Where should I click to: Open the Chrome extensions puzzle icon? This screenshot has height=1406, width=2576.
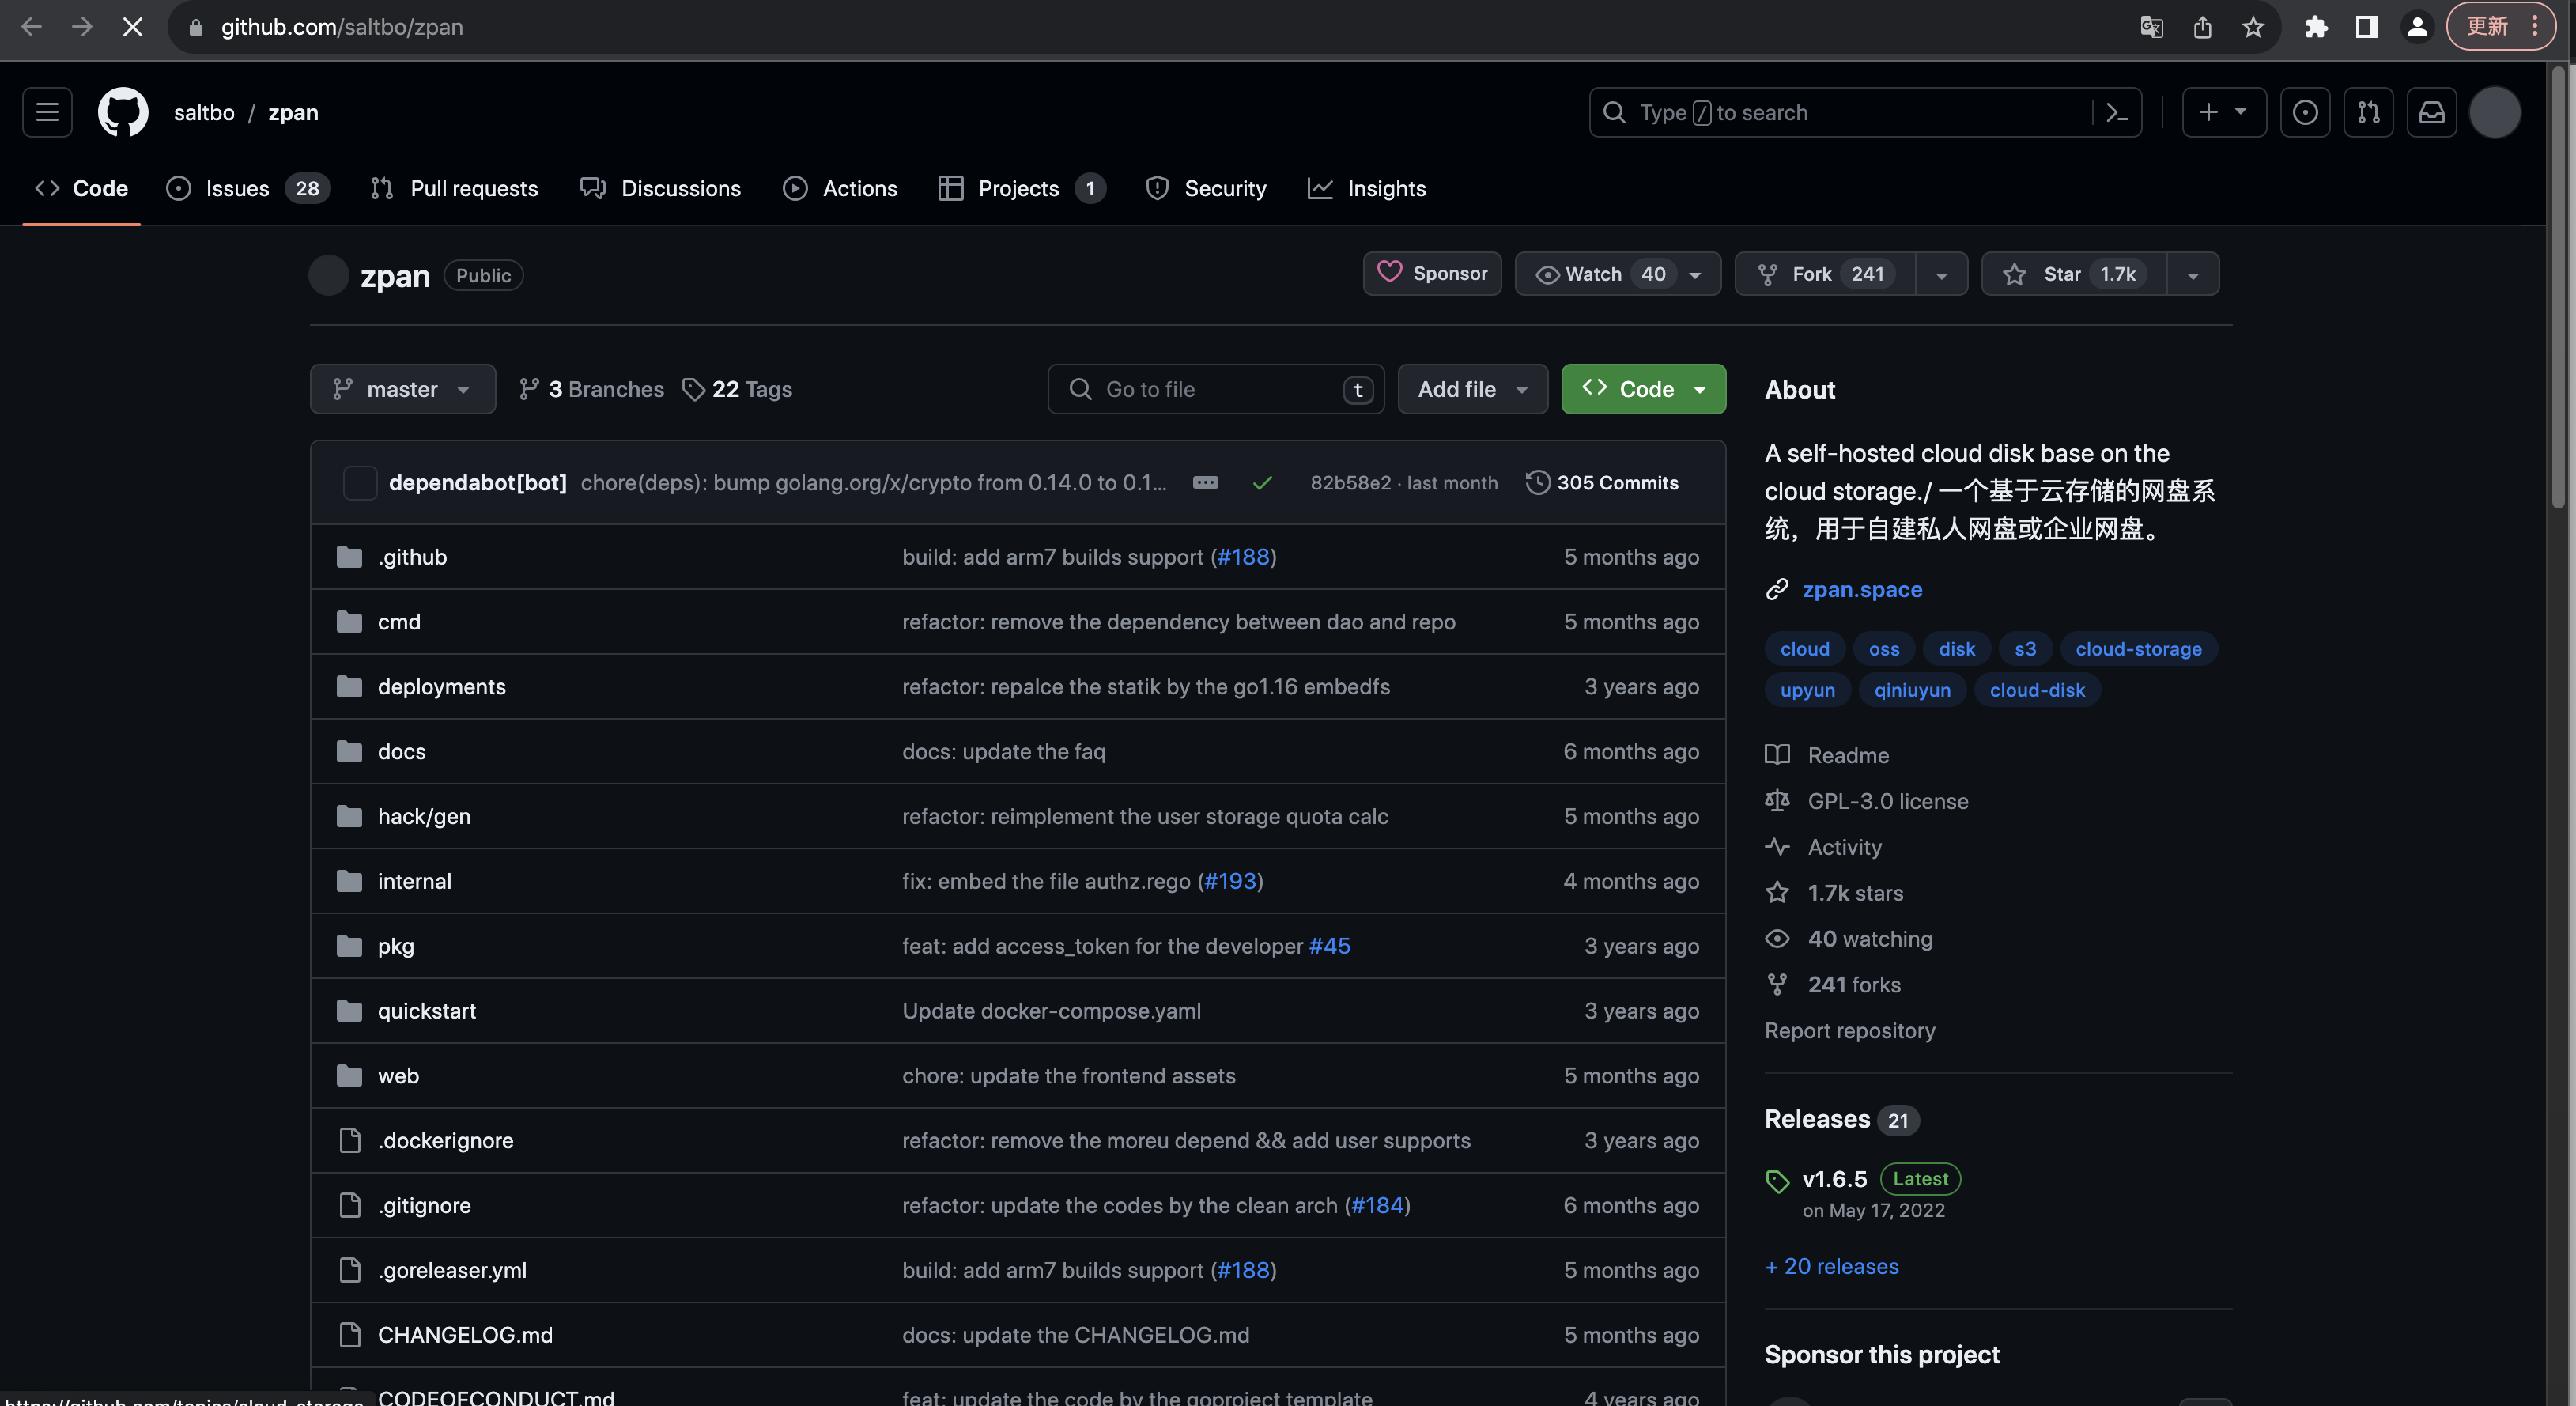(2315, 27)
